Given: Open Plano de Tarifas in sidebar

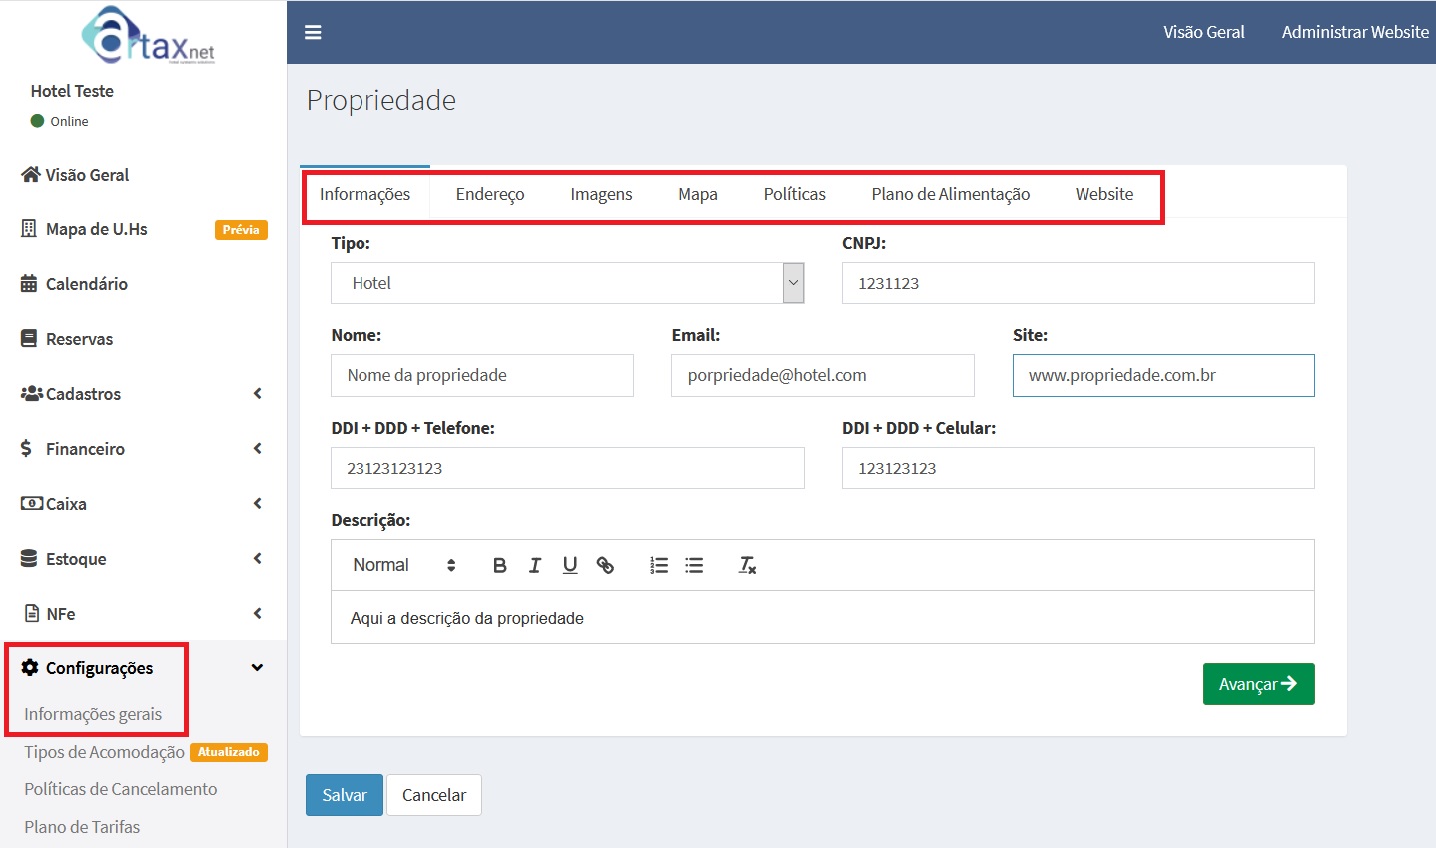Looking at the screenshot, I should [82, 827].
